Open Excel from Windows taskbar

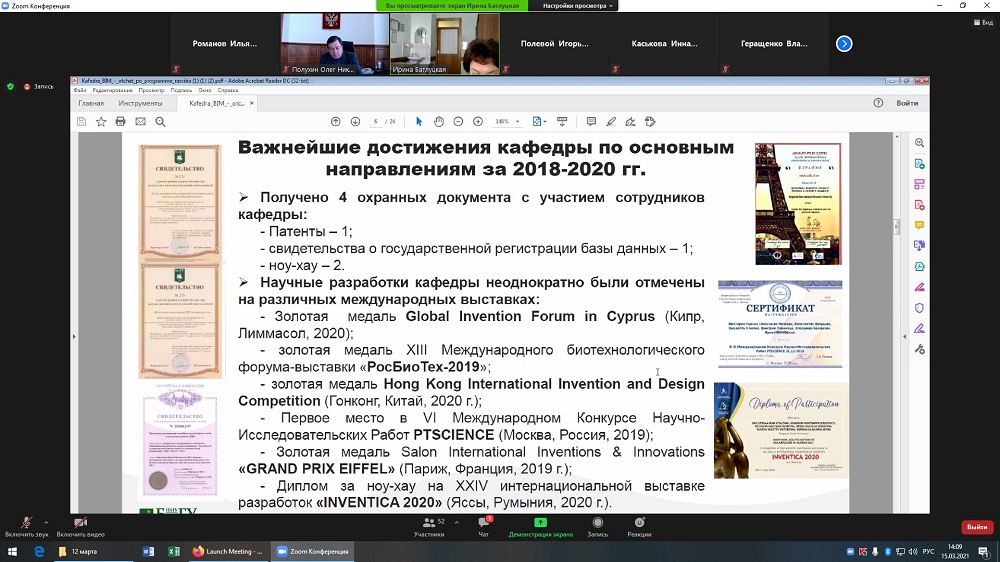tap(173, 551)
